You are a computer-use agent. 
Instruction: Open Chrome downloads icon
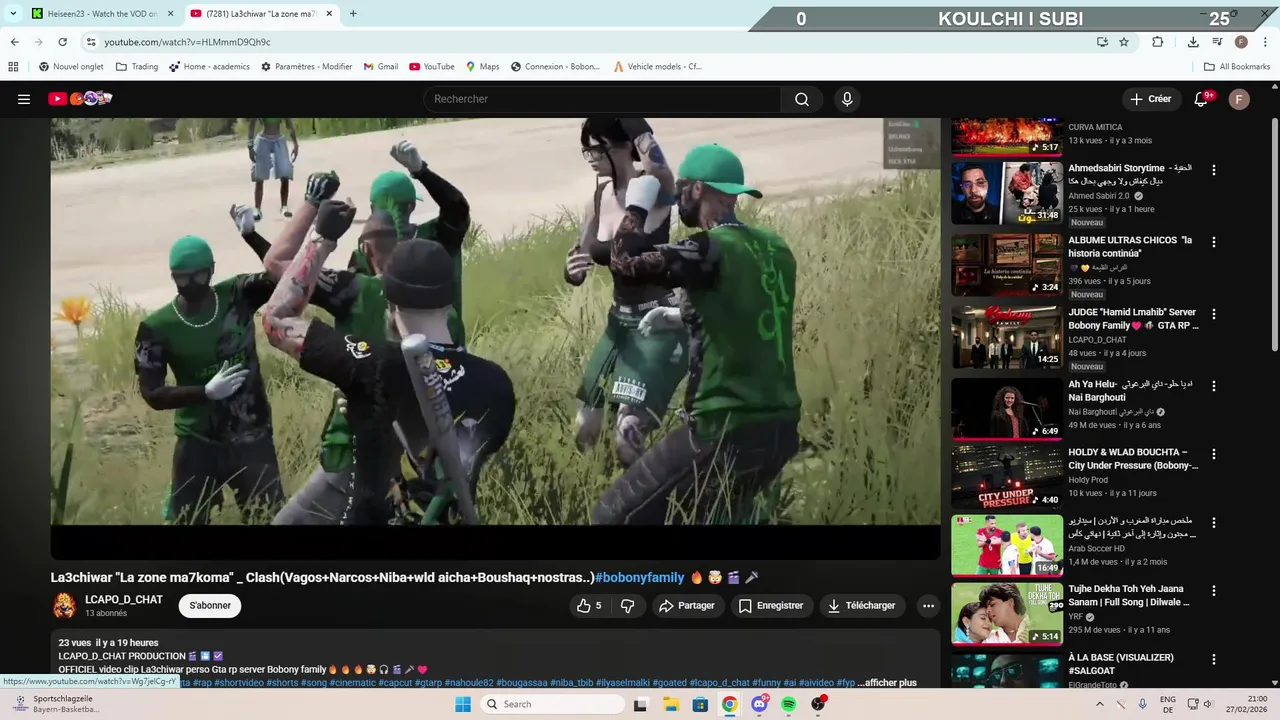1193,42
